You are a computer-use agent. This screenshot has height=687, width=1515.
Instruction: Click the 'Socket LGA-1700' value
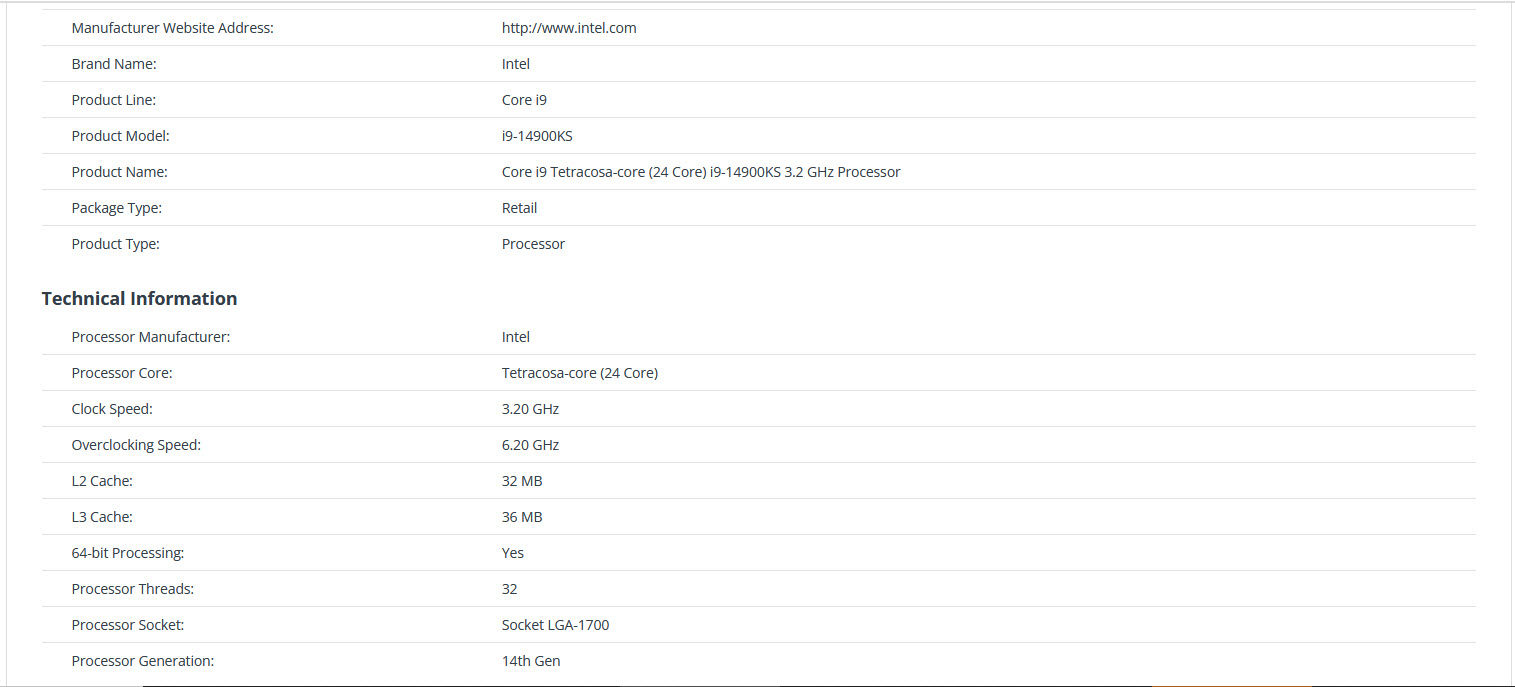point(555,625)
